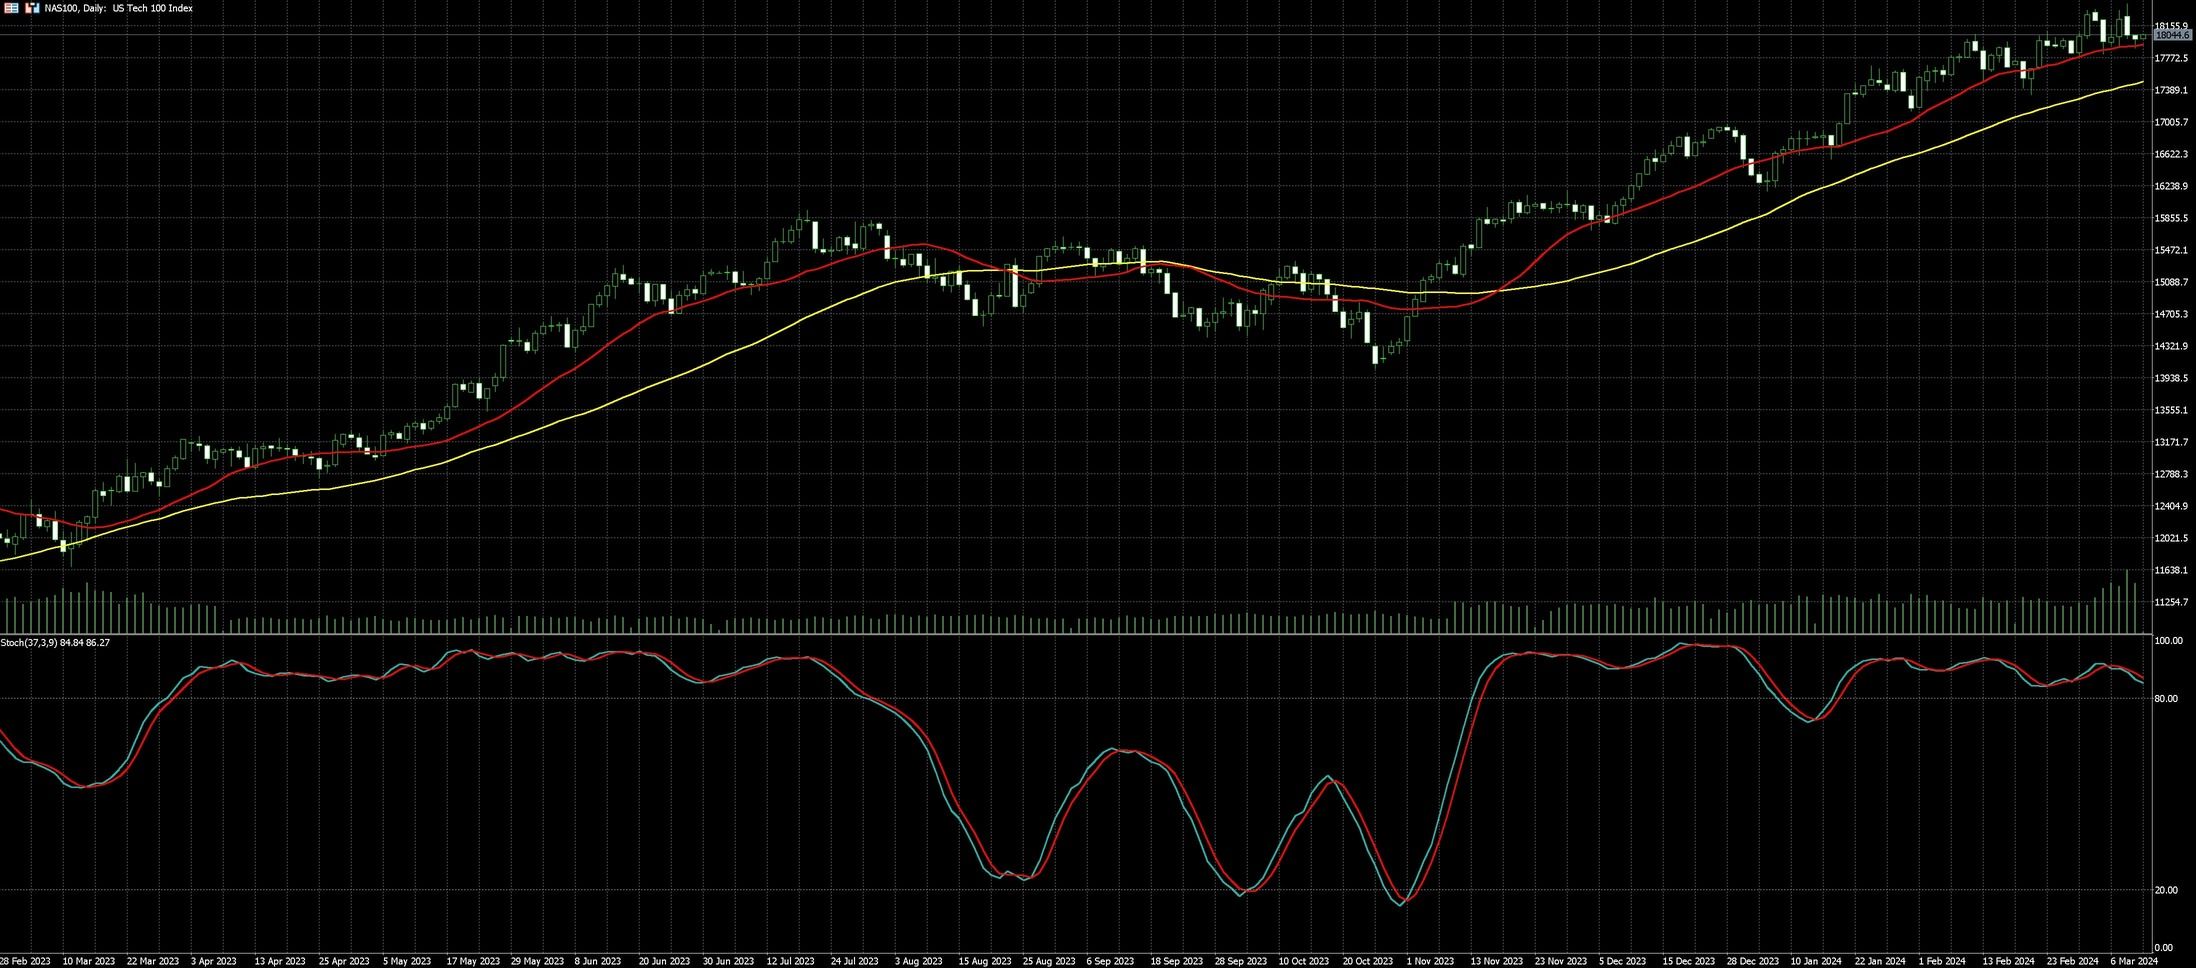
Task: Click the 1 Nov 2023 date label
Action: coord(1431,961)
